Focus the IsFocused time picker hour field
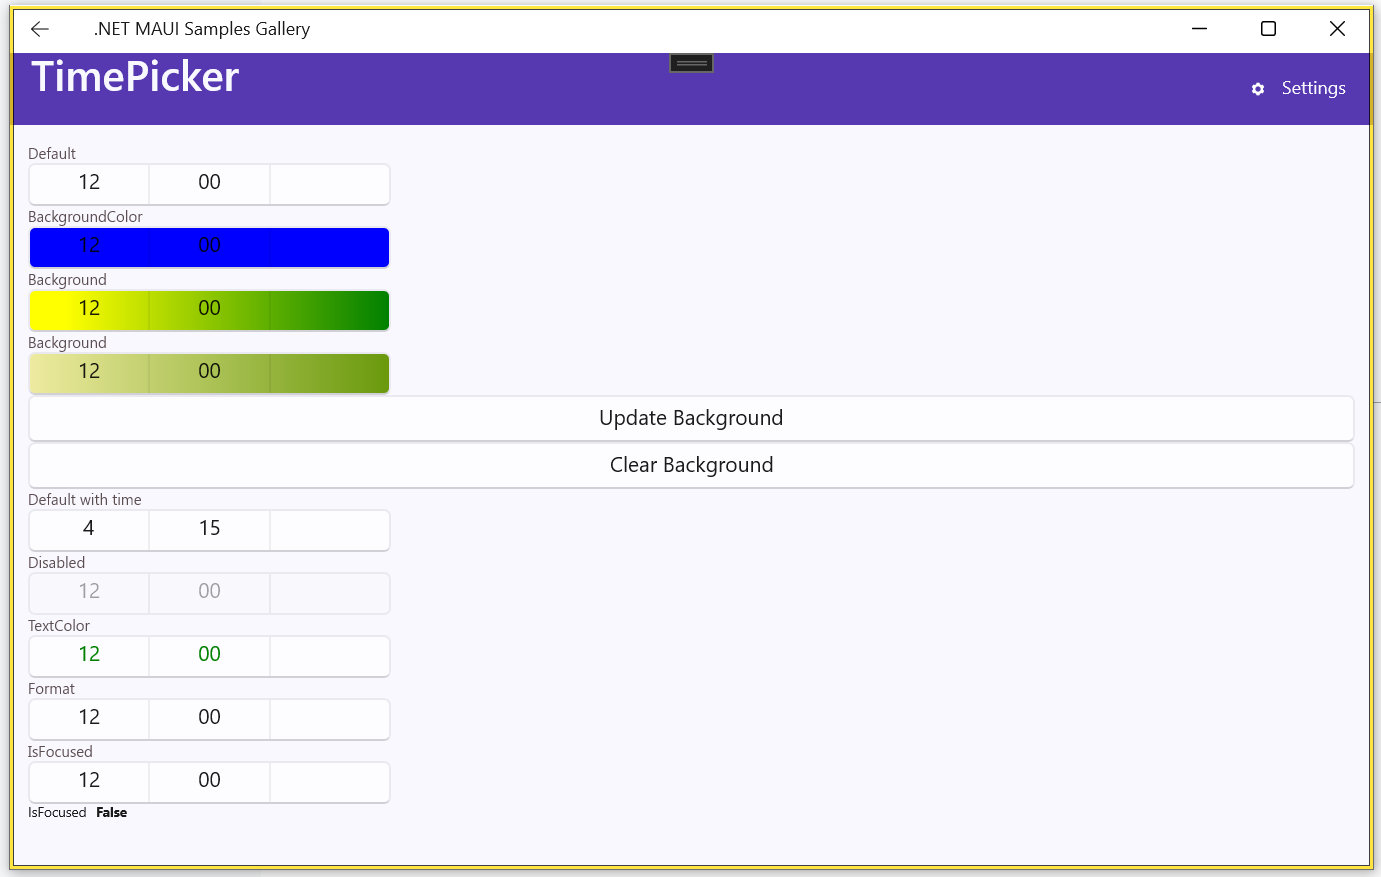The width and height of the screenshot is (1381, 877). (89, 781)
